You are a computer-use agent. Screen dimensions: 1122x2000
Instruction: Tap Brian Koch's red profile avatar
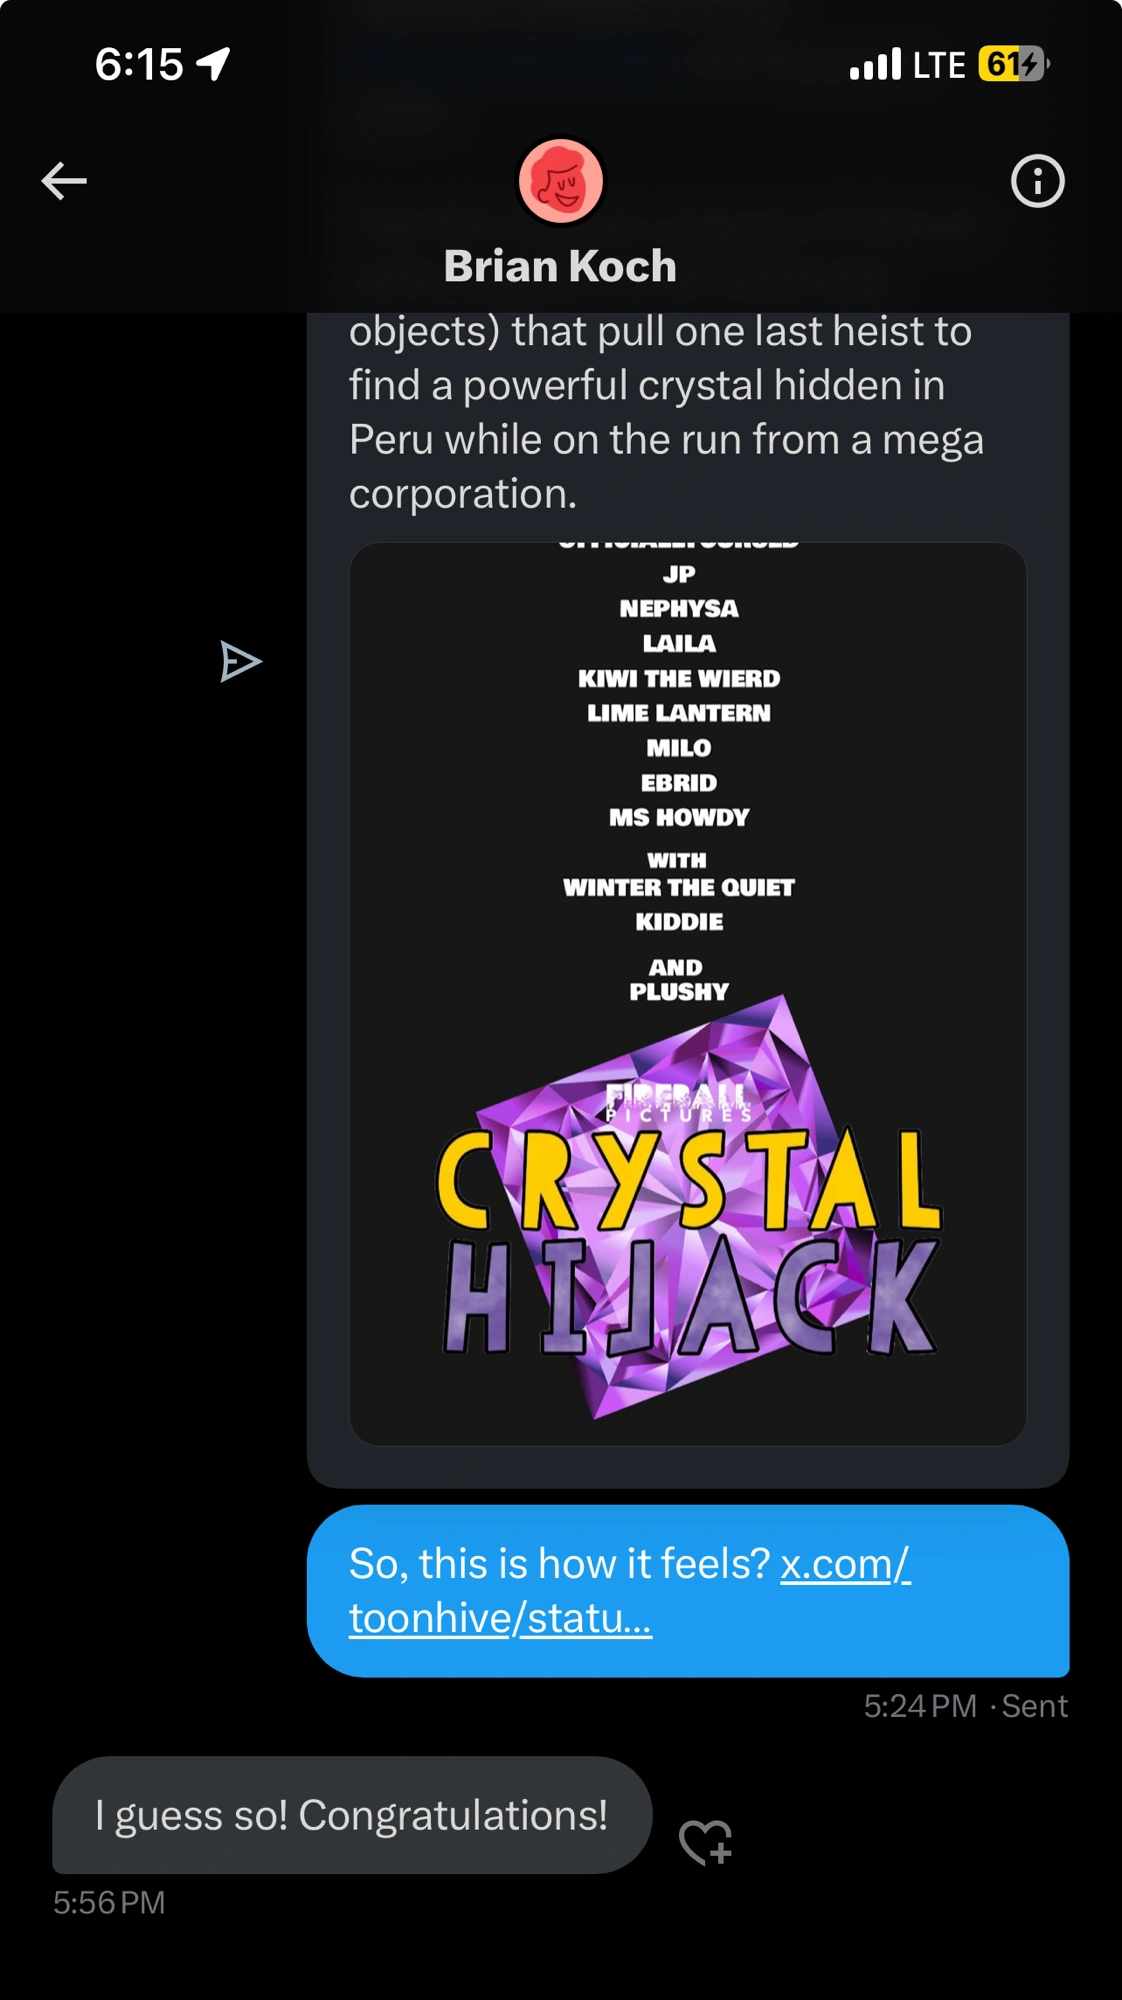point(560,181)
